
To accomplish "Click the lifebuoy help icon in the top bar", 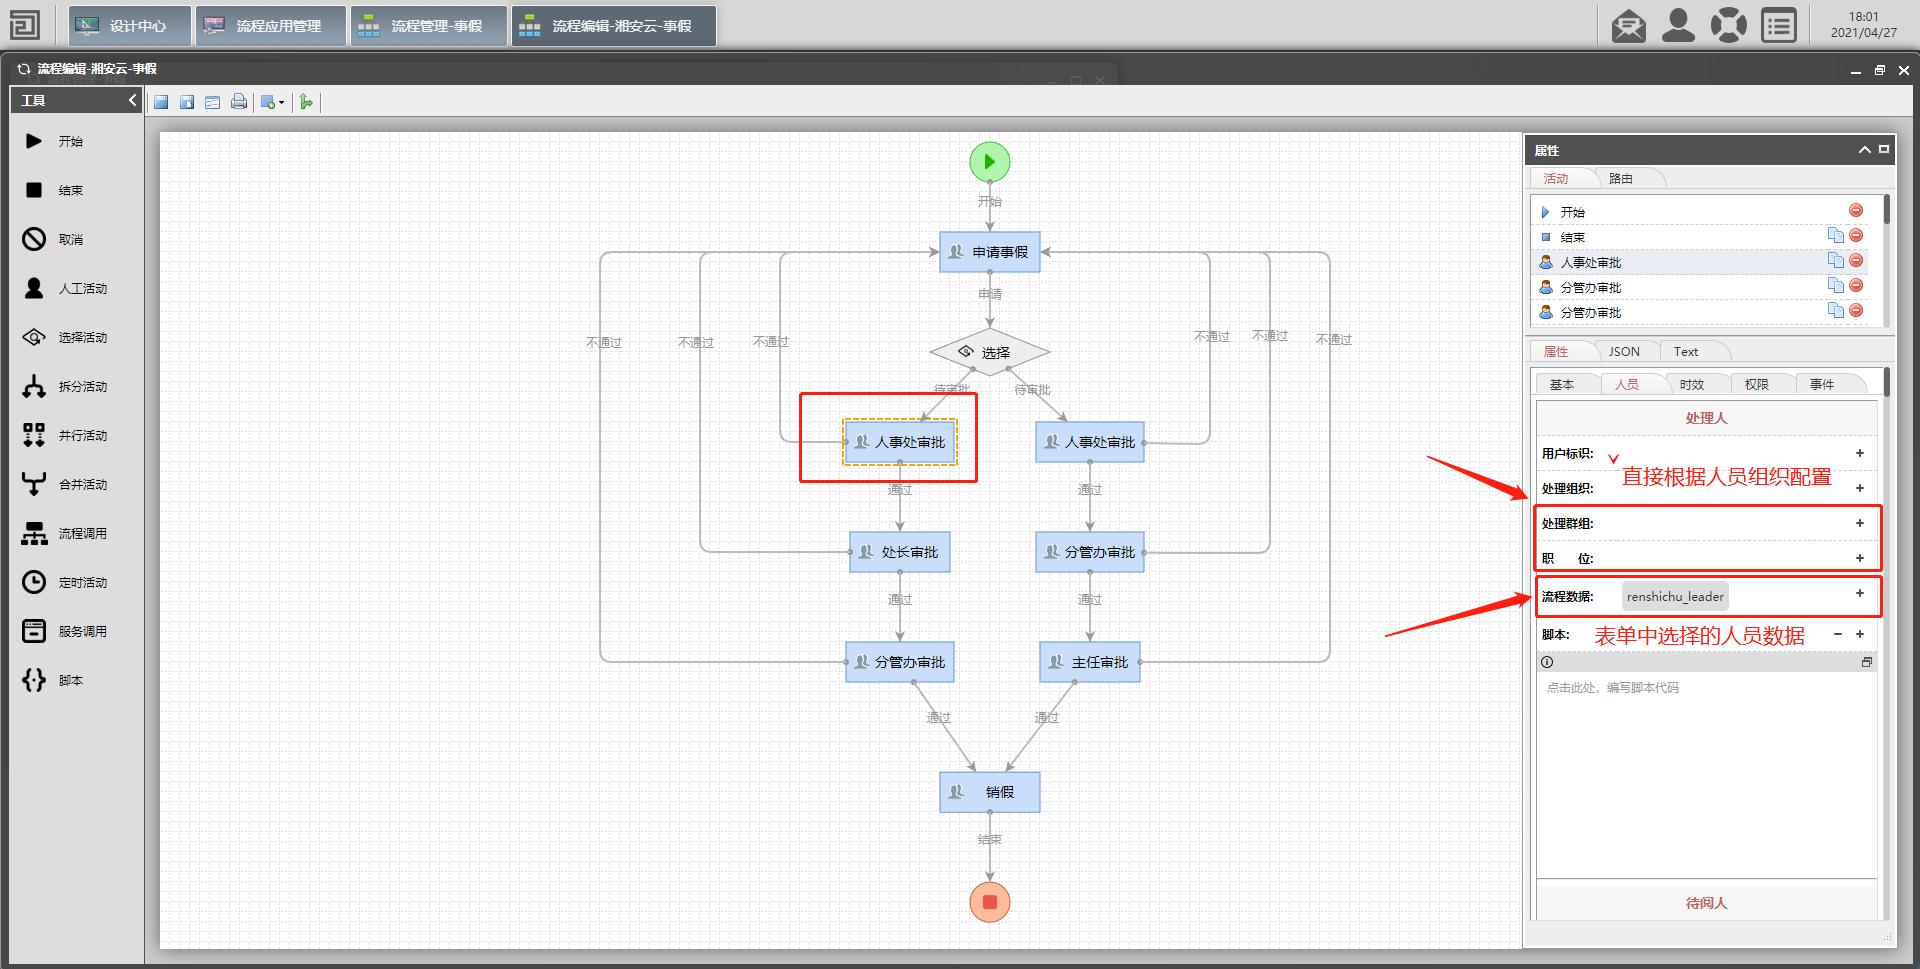I will [x=1728, y=25].
